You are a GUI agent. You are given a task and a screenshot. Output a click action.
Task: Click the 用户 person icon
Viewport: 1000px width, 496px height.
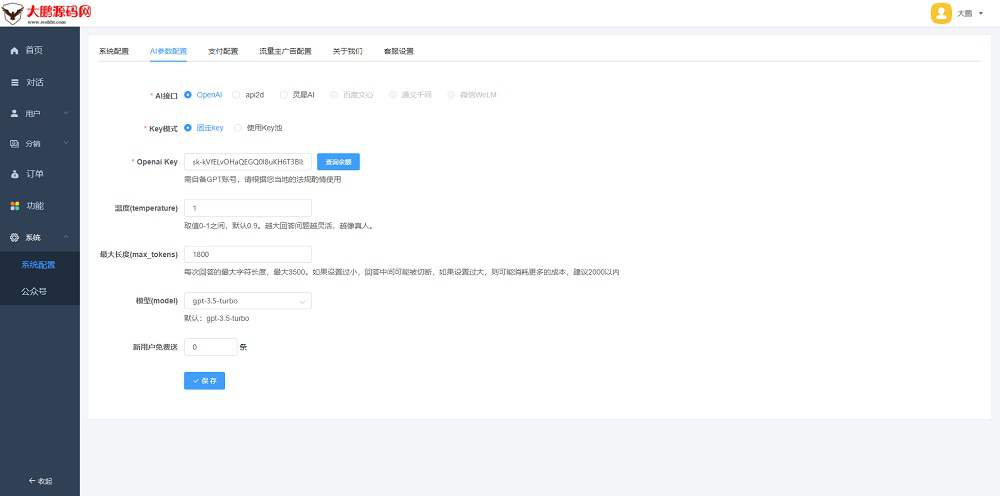pyautogui.click(x=14, y=113)
